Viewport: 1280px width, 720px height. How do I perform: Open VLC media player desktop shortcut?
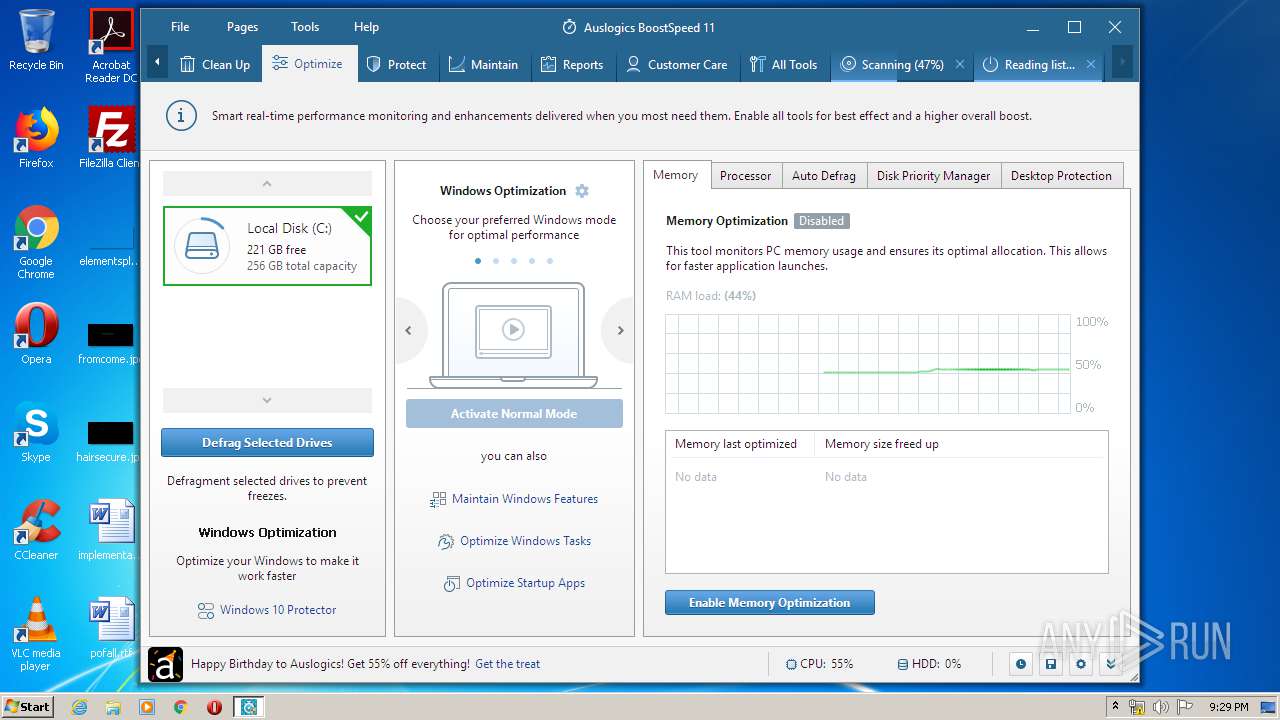[36, 634]
